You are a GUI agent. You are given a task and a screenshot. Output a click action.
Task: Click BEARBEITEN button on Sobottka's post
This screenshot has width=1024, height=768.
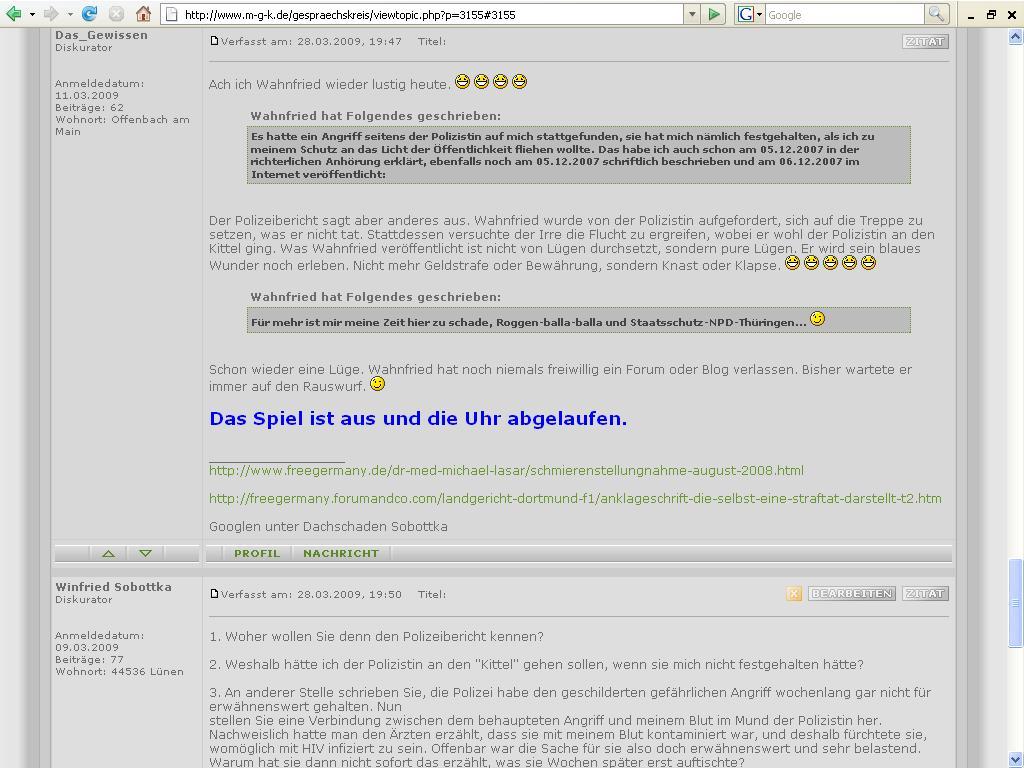pos(850,594)
